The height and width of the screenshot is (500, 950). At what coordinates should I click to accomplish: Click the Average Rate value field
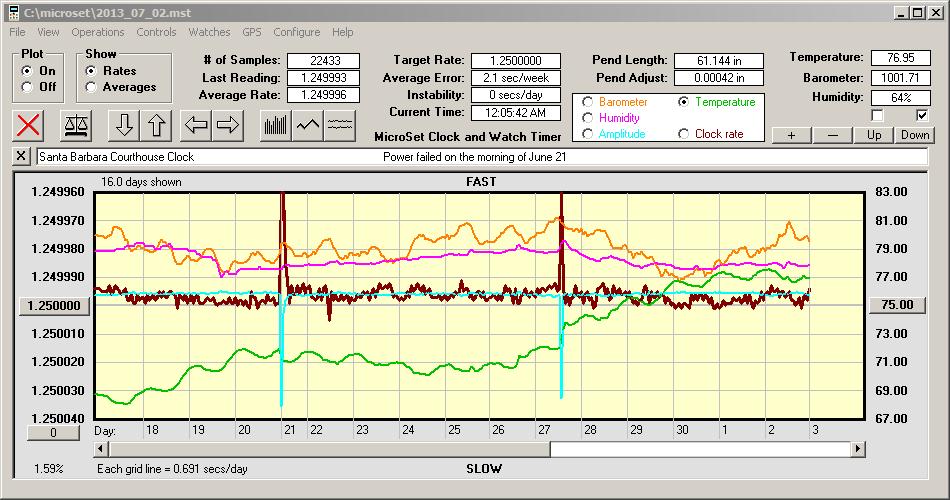click(324, 95)
